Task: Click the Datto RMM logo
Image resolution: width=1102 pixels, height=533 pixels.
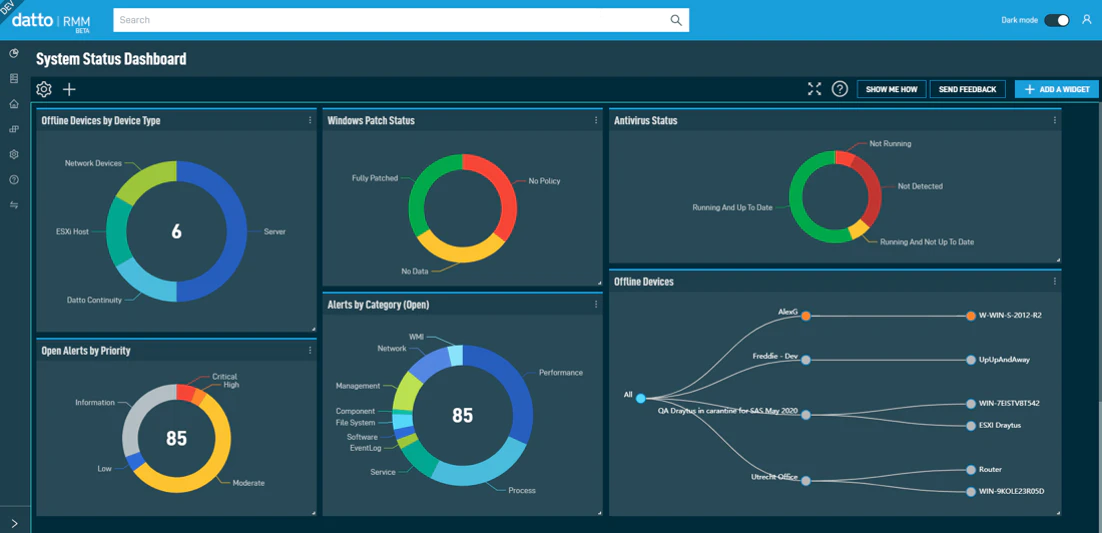Action: 51,20
